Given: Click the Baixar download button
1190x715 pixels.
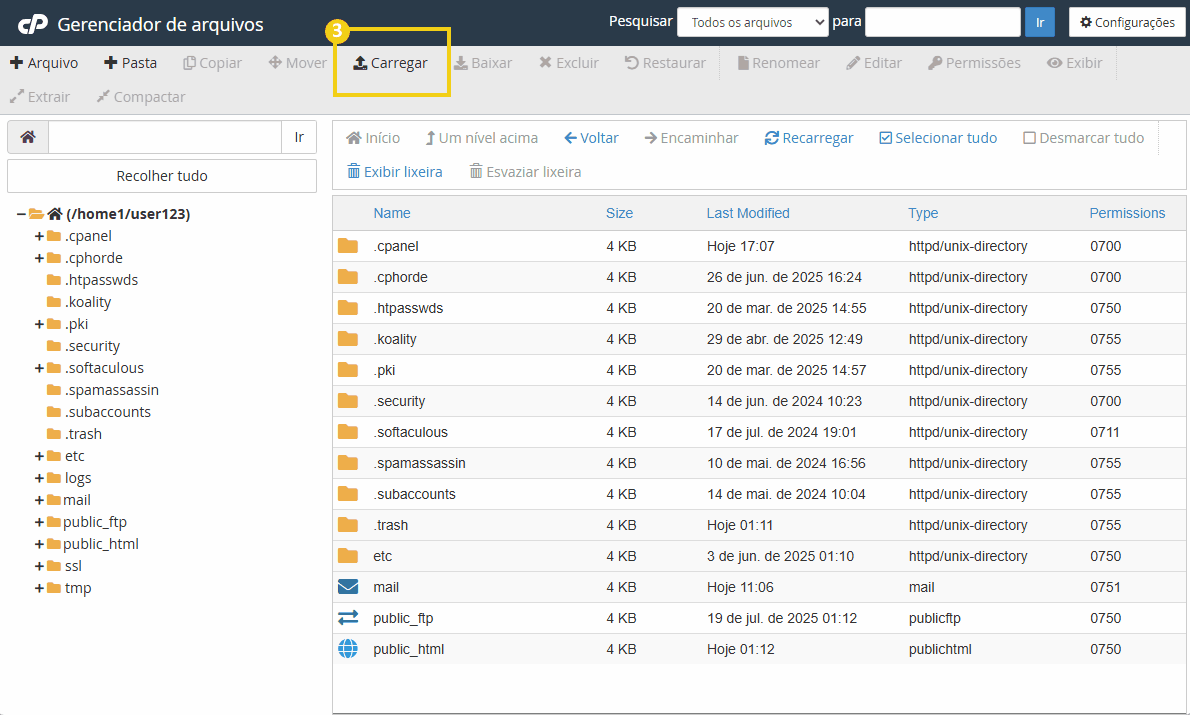Looking at the screenshot, I should pos(483,63).
